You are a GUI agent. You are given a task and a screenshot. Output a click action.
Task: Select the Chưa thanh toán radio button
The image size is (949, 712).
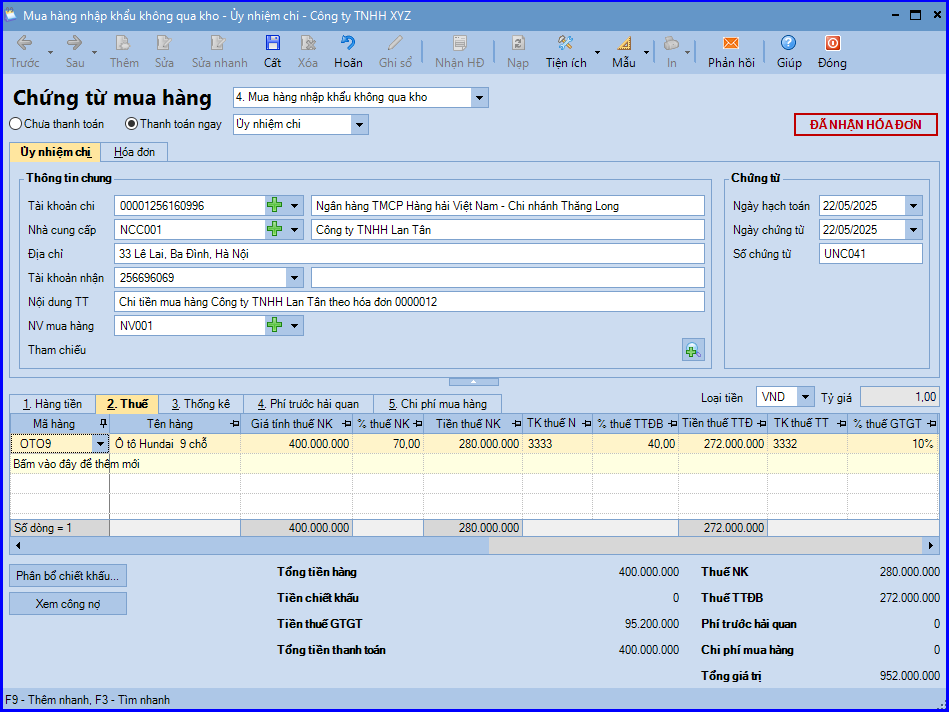16,124
